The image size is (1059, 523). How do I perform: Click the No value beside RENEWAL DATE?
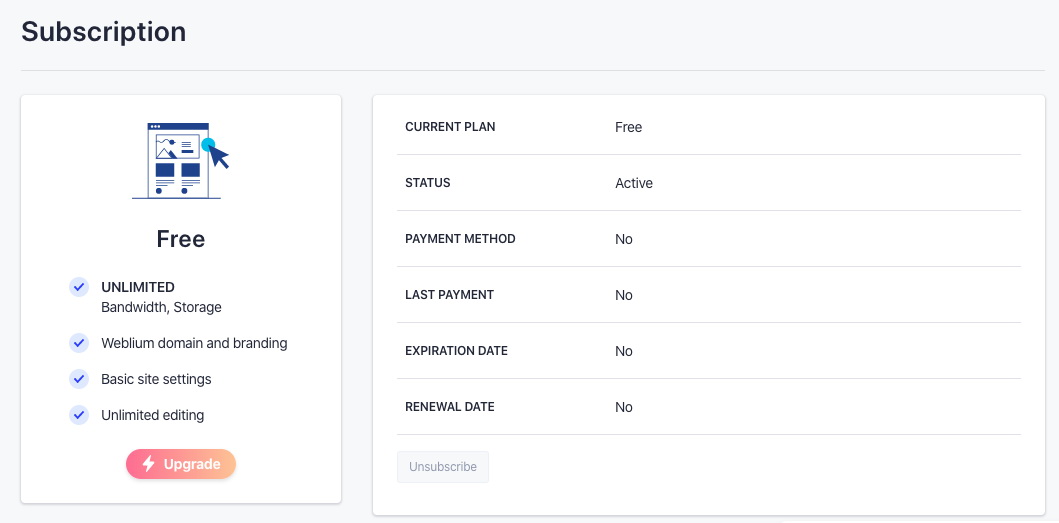624,407
